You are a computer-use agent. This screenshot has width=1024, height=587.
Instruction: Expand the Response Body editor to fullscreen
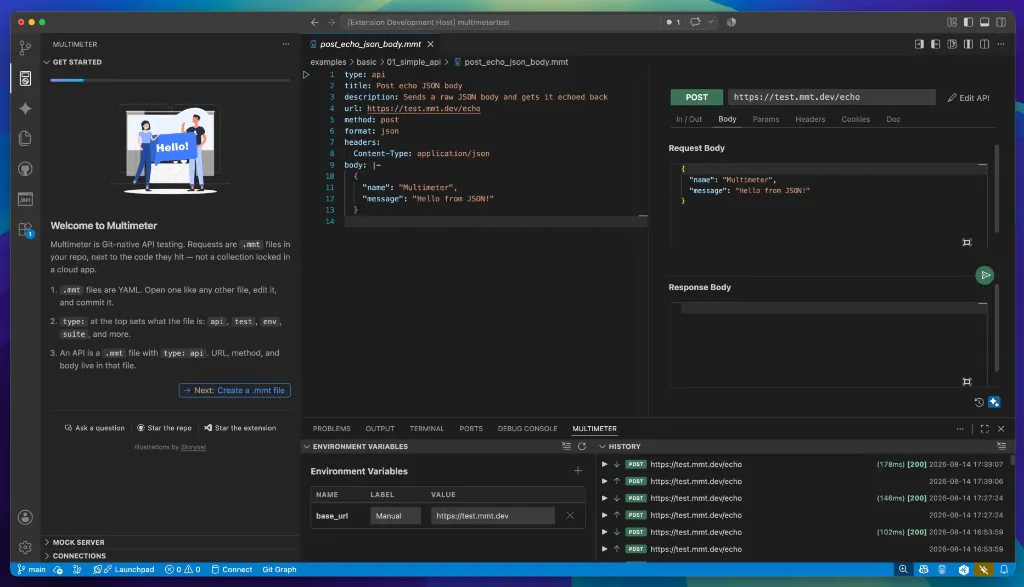[x=967, y=382]
